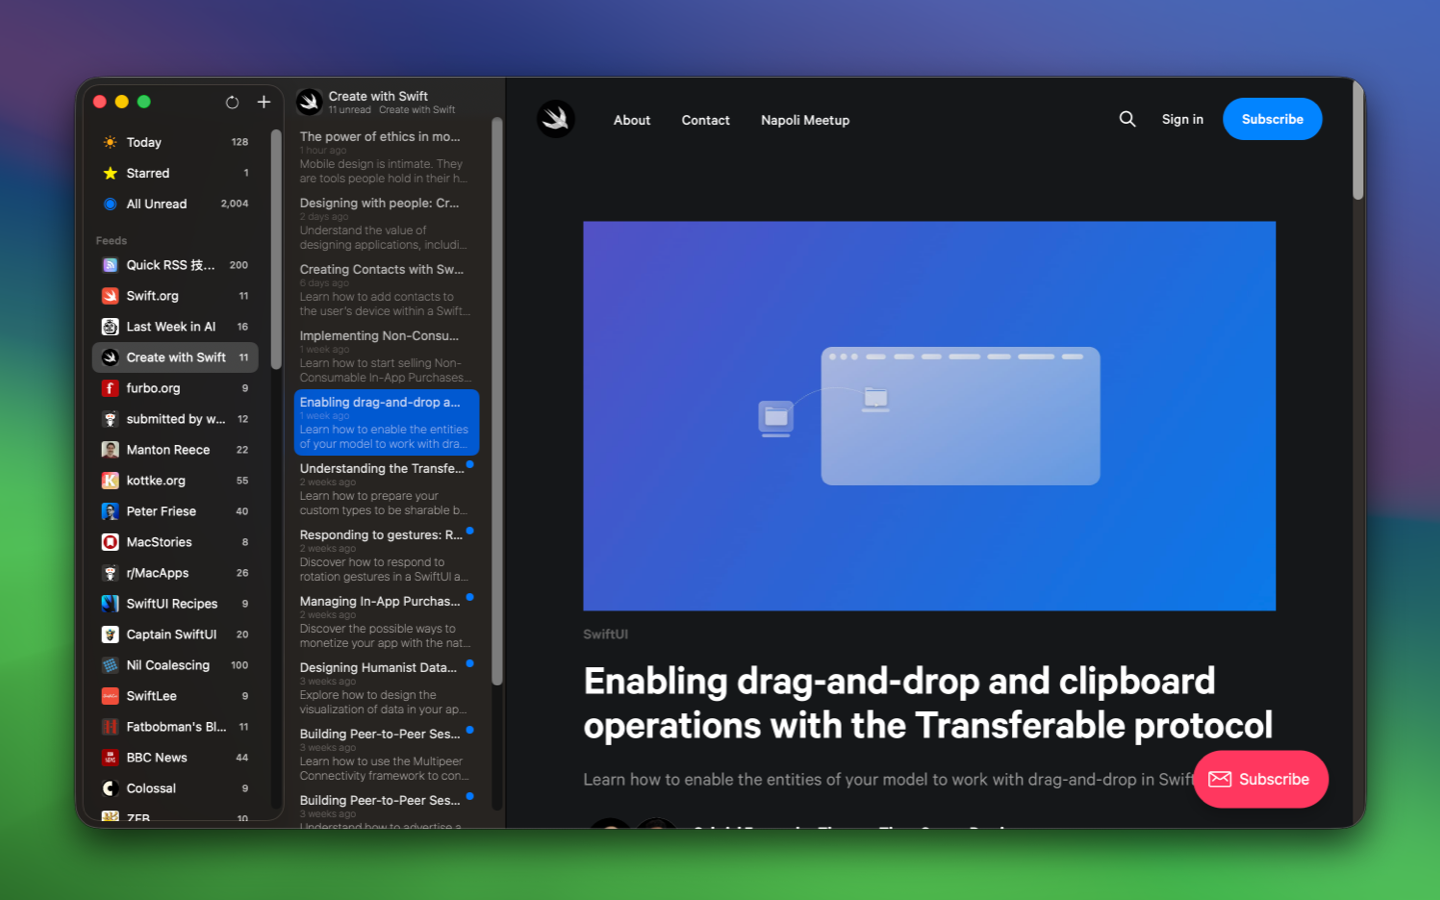Image resolution: width=1440 pixels, height=900 pixels.
Task: Refresh all feeds with the reload icon
Action: coord(231,101)
